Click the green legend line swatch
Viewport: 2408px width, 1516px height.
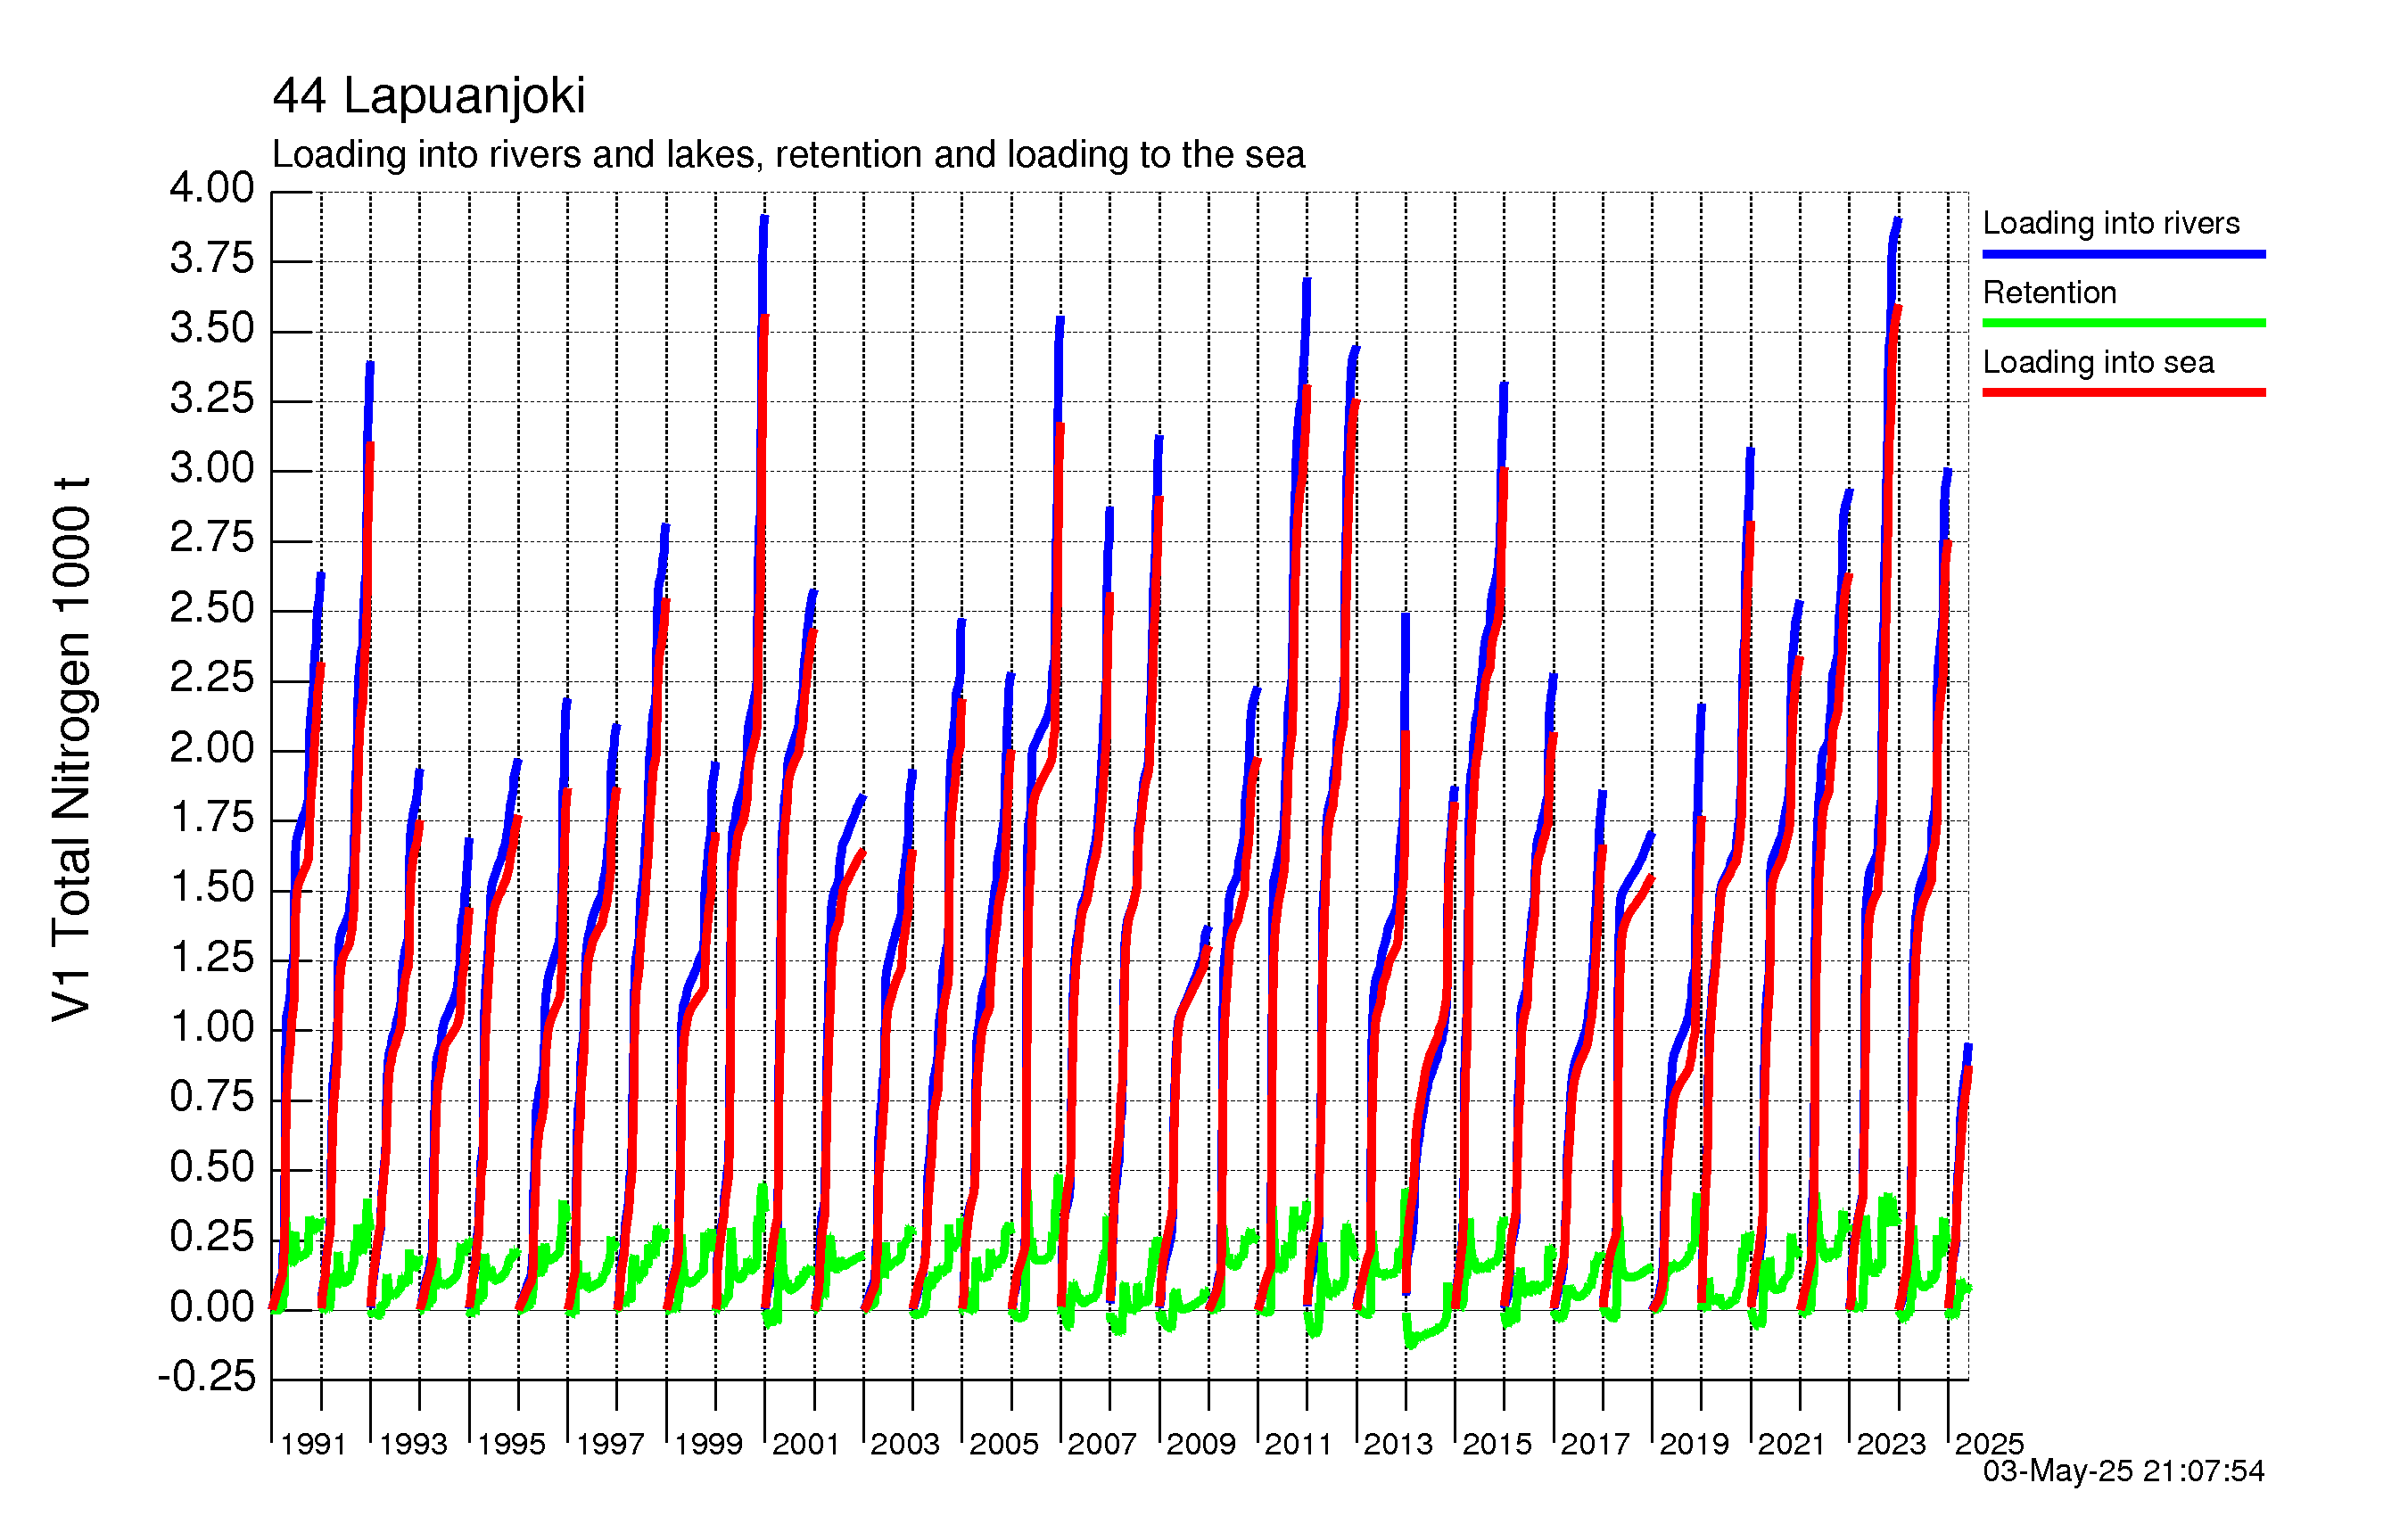point(2124,323)
